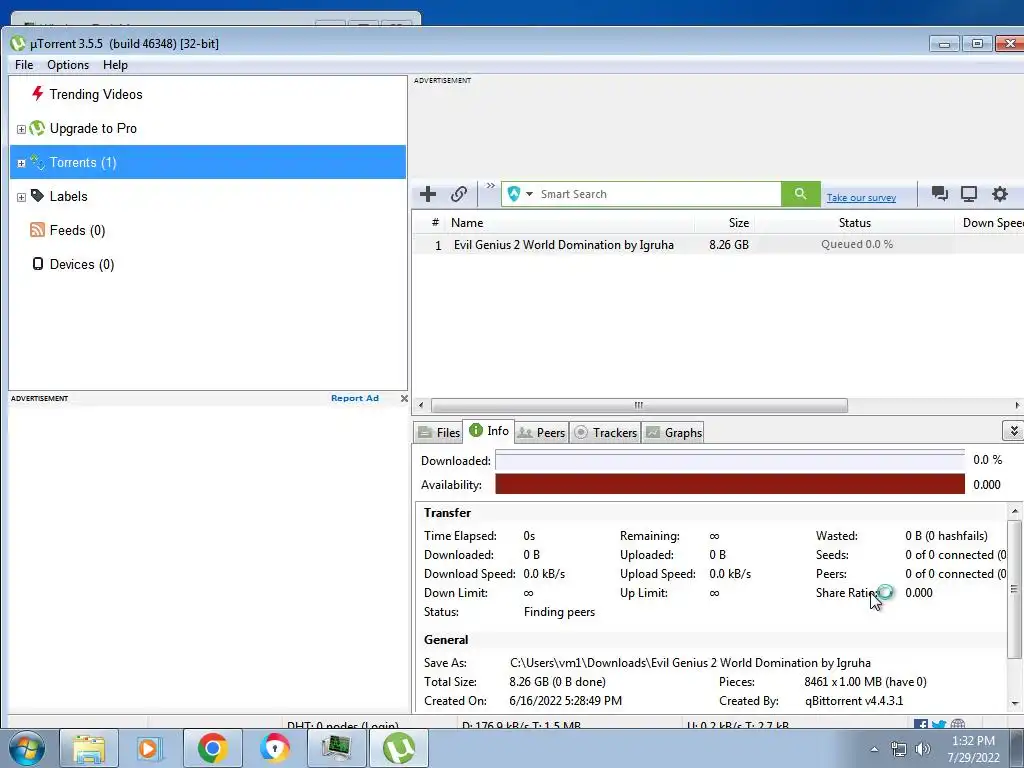Click the volume speaker icon in tray

click(x=923, y=749)
